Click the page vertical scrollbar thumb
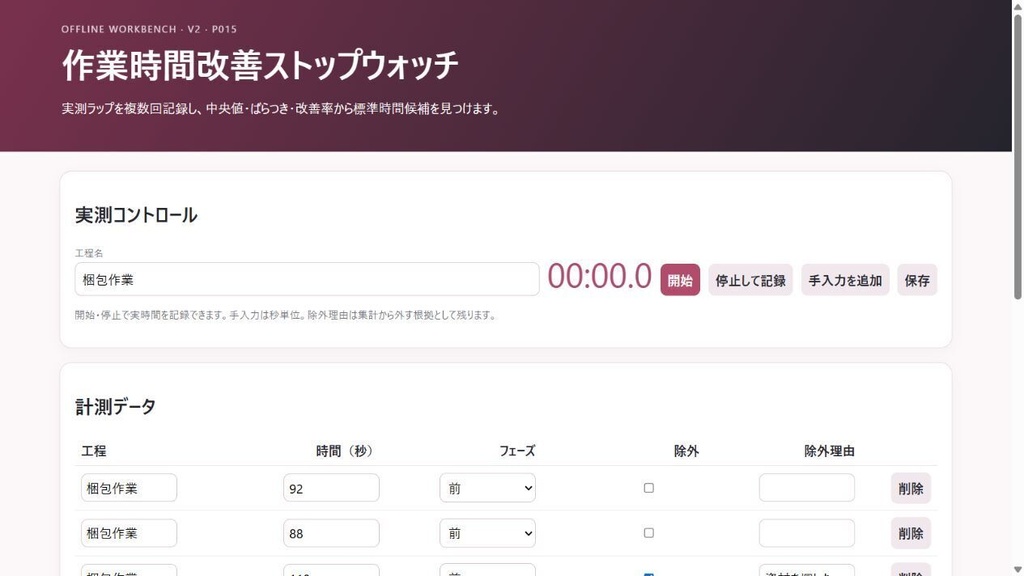1024x576 pixels. click(1017, 157)
